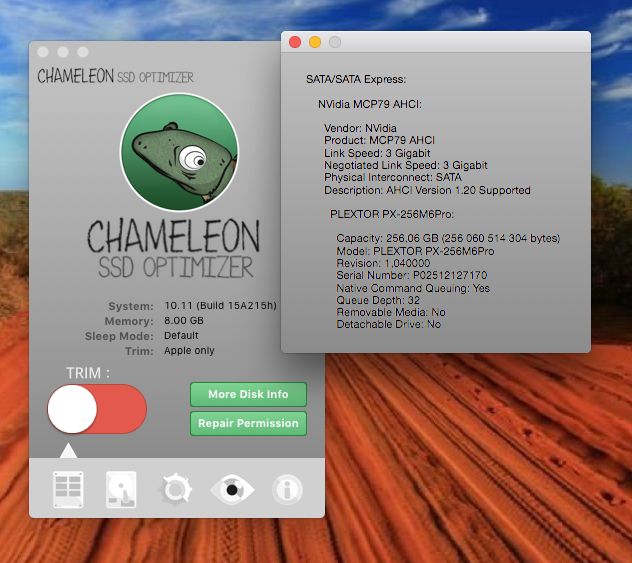632x563 pixels.
Task: Click the 'Queue Depth: 32' line
Action: 378,300
